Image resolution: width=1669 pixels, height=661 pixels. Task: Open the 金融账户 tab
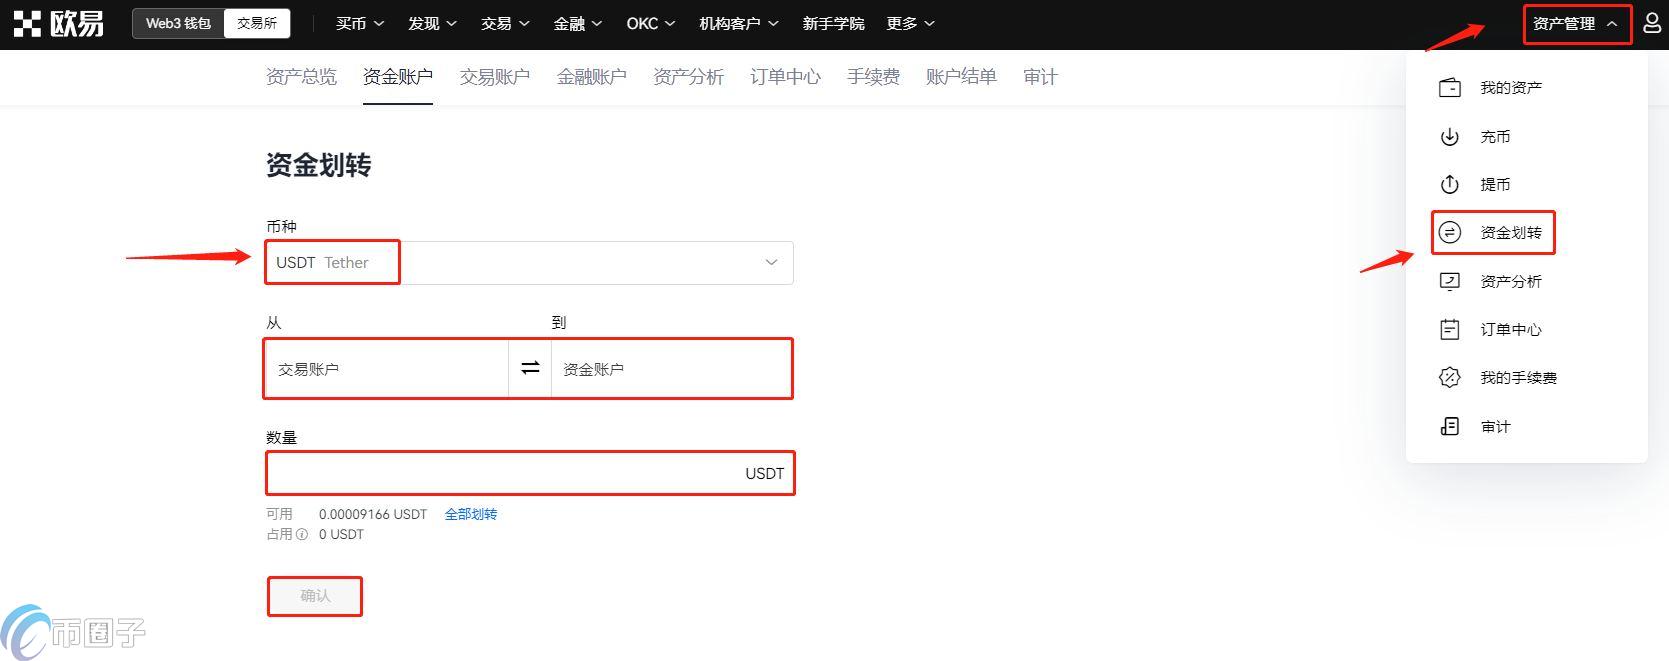point(592,77)
